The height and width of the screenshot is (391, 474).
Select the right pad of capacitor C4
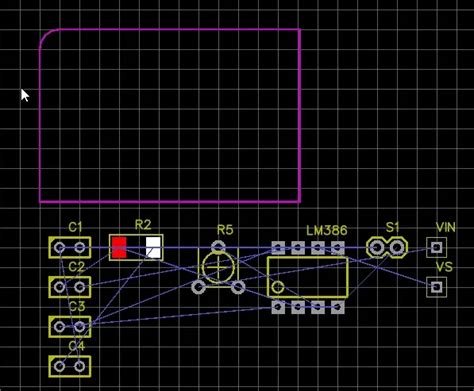(x=79, y=366)
